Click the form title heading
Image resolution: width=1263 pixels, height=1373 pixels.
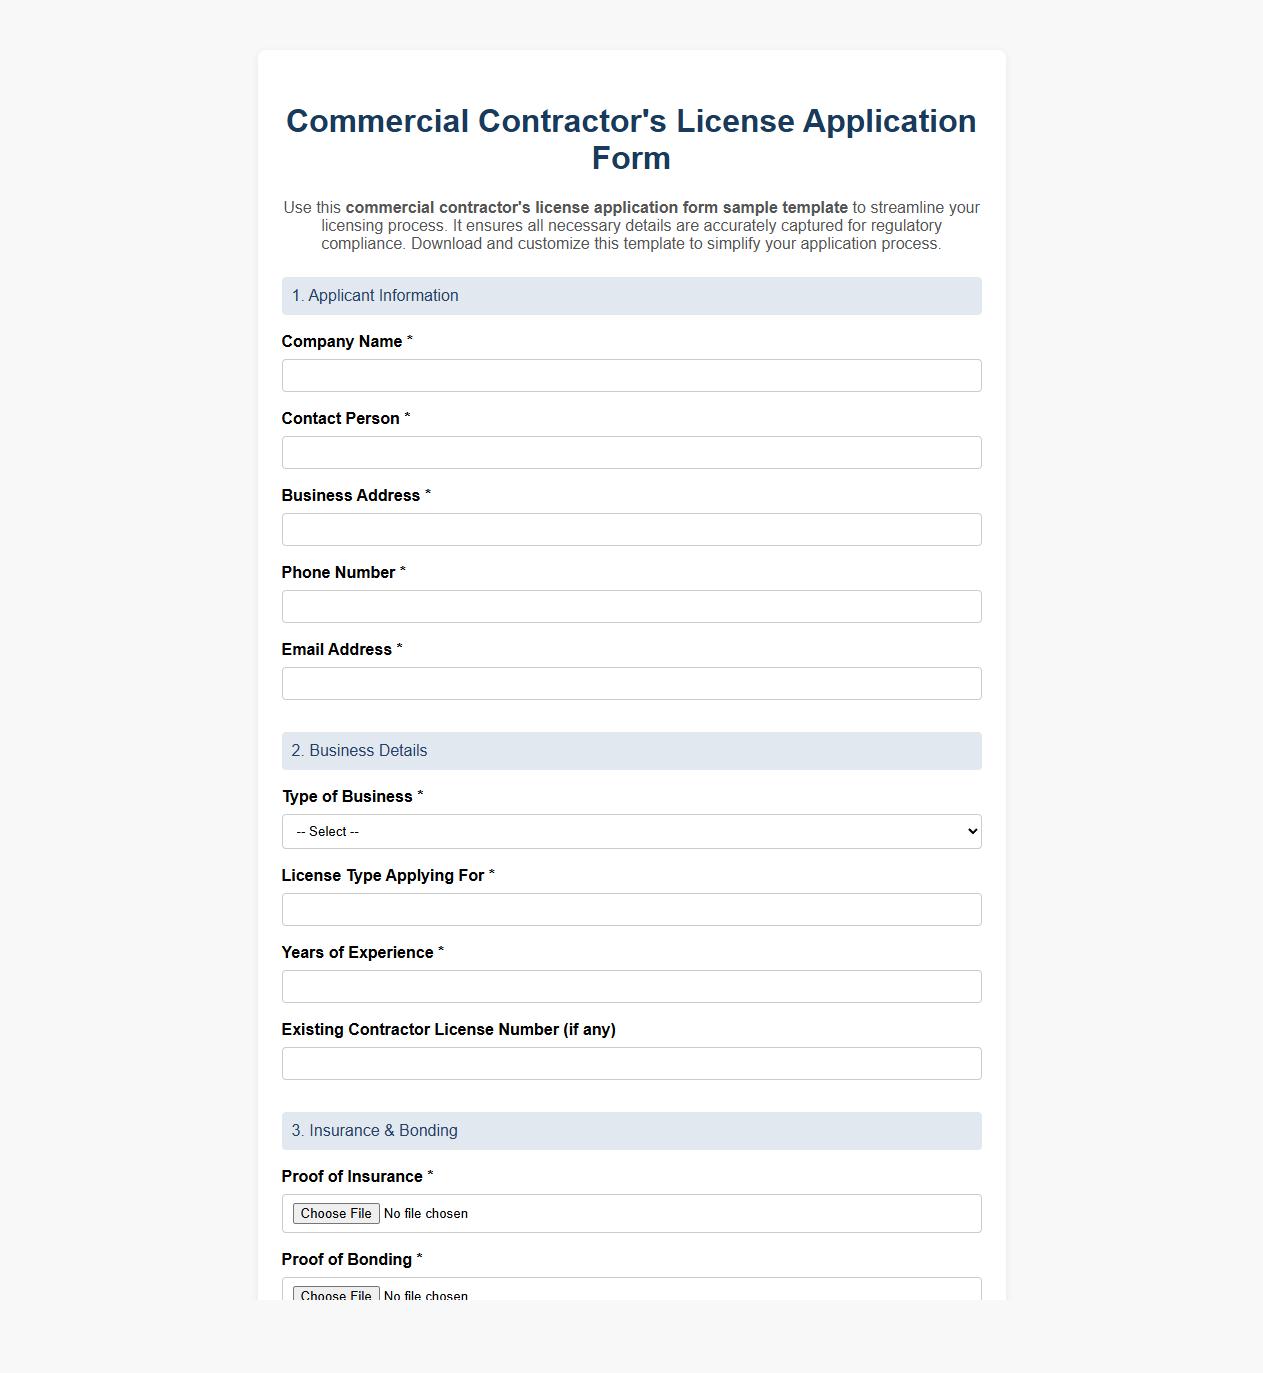(631, 138)
